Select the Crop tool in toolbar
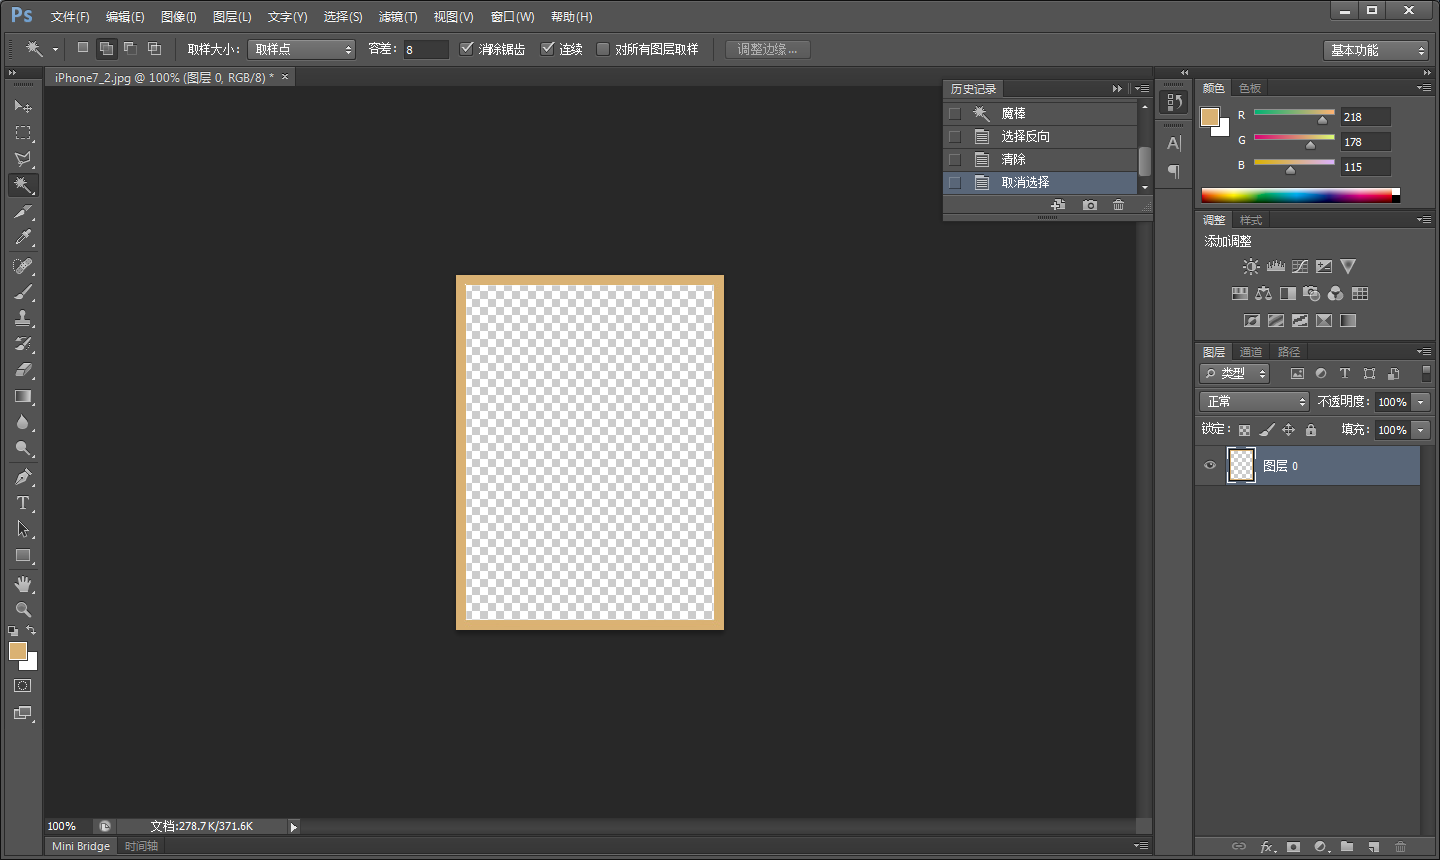 coord(23,212)
